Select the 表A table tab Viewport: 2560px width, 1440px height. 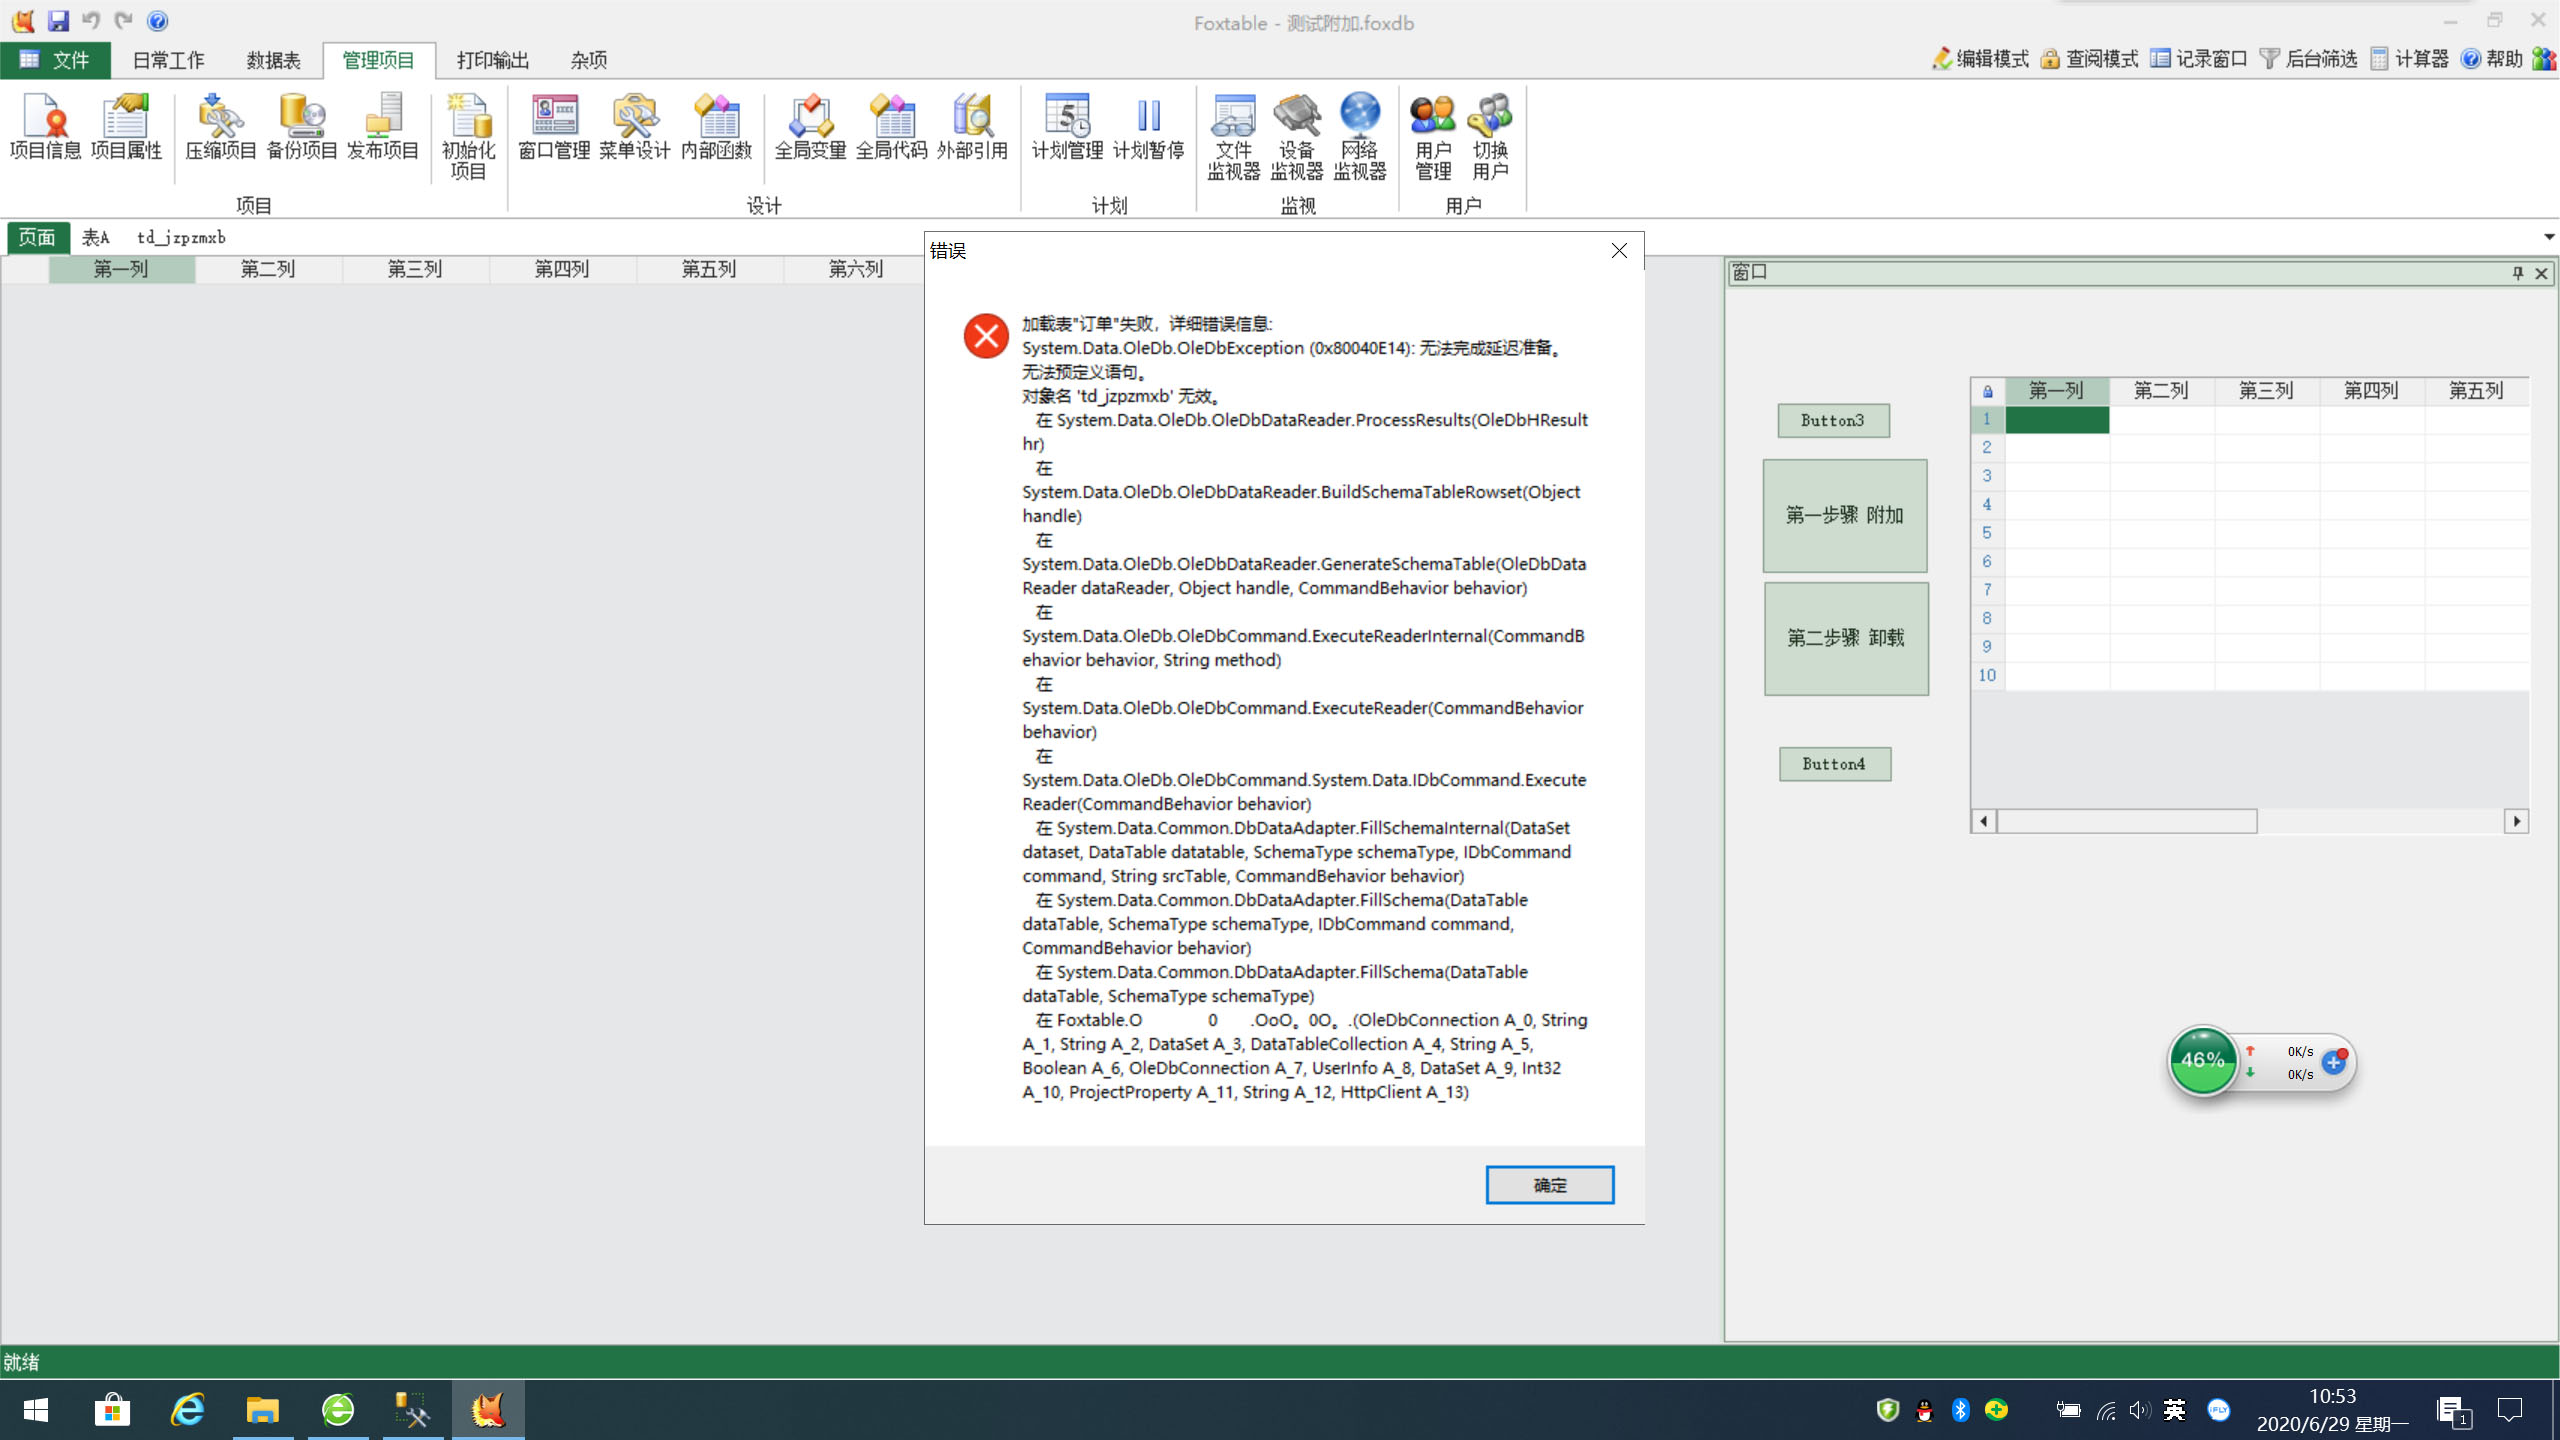[95, 237]
